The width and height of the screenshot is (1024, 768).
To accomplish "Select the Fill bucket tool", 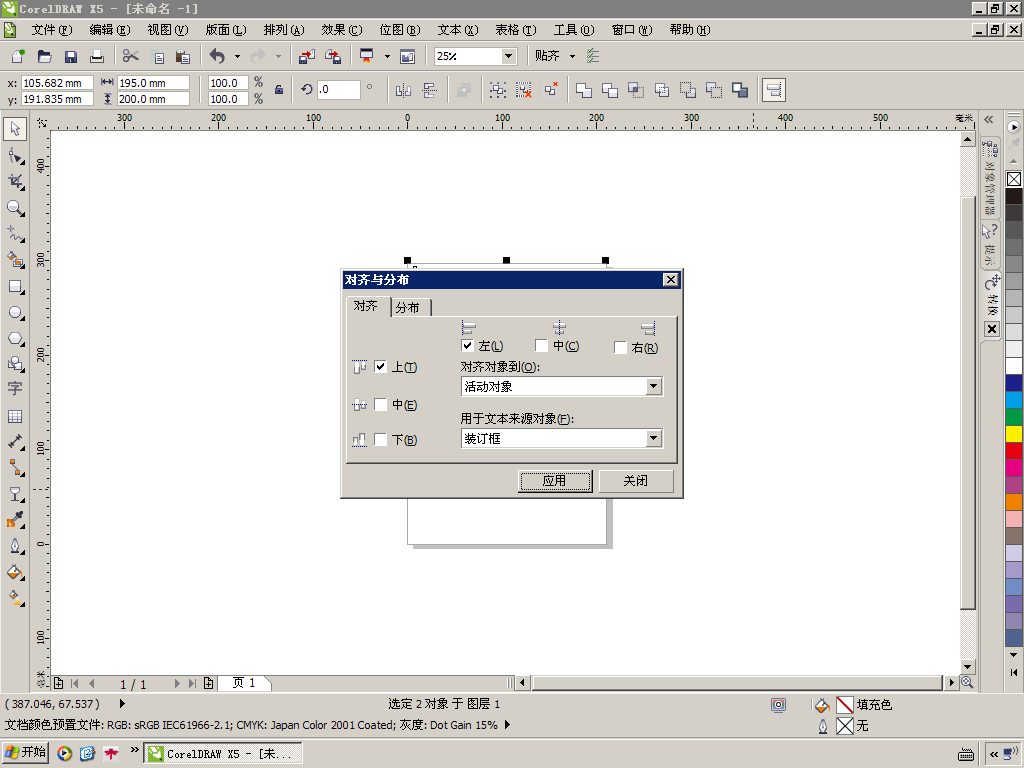I will click(x=15, y=573).
